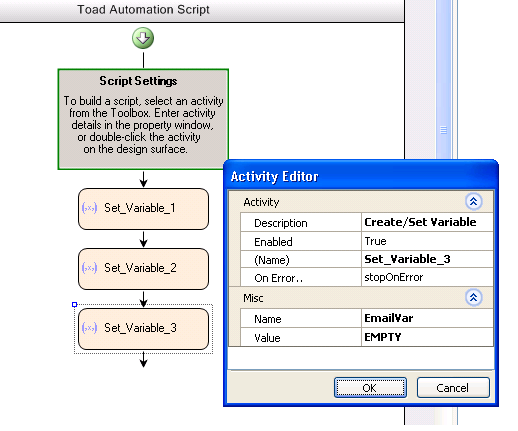Collapse the Activity section in Activity Editor
The image size is (518, 431).
click(473, 201)
